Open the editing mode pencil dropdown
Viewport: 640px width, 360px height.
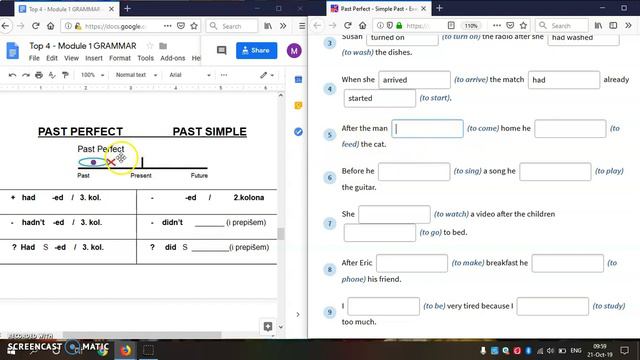(267, 75)
